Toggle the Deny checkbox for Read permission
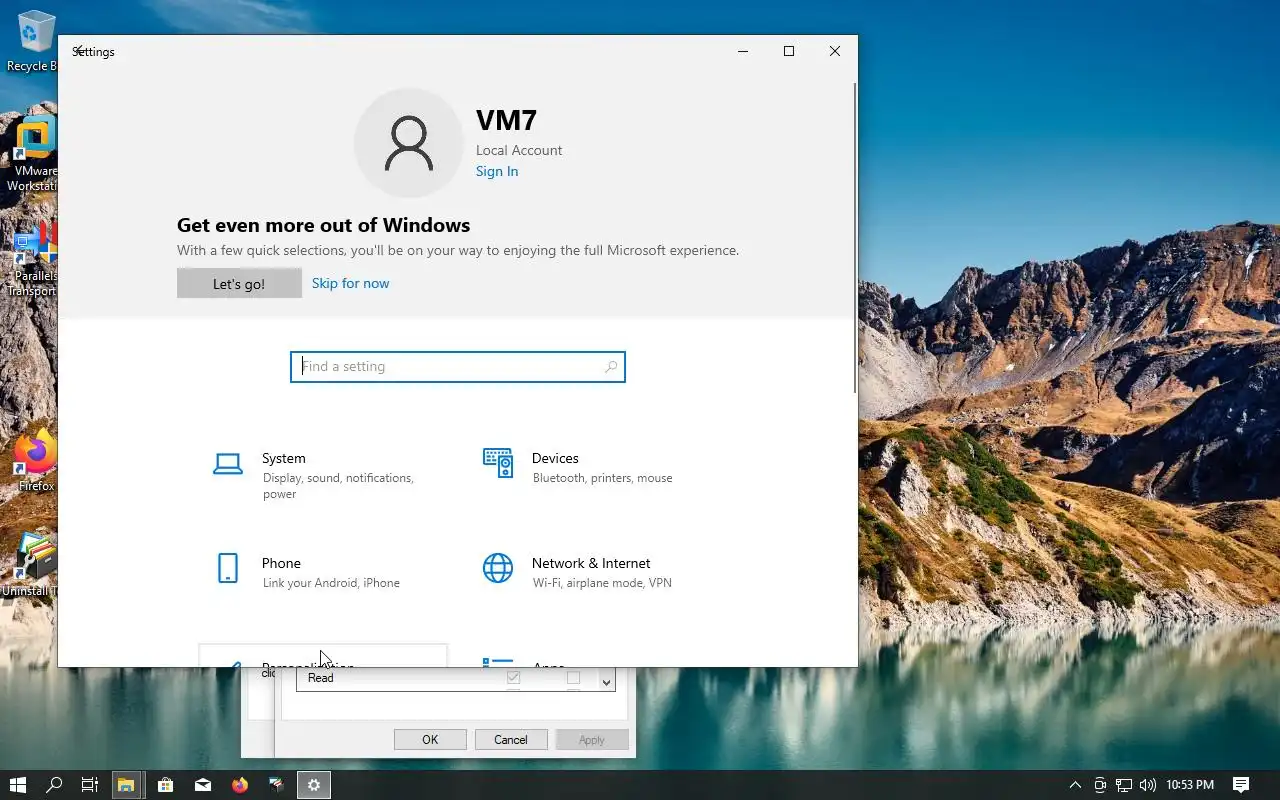Screen dimensions: 1280x800 coord(573,678)
